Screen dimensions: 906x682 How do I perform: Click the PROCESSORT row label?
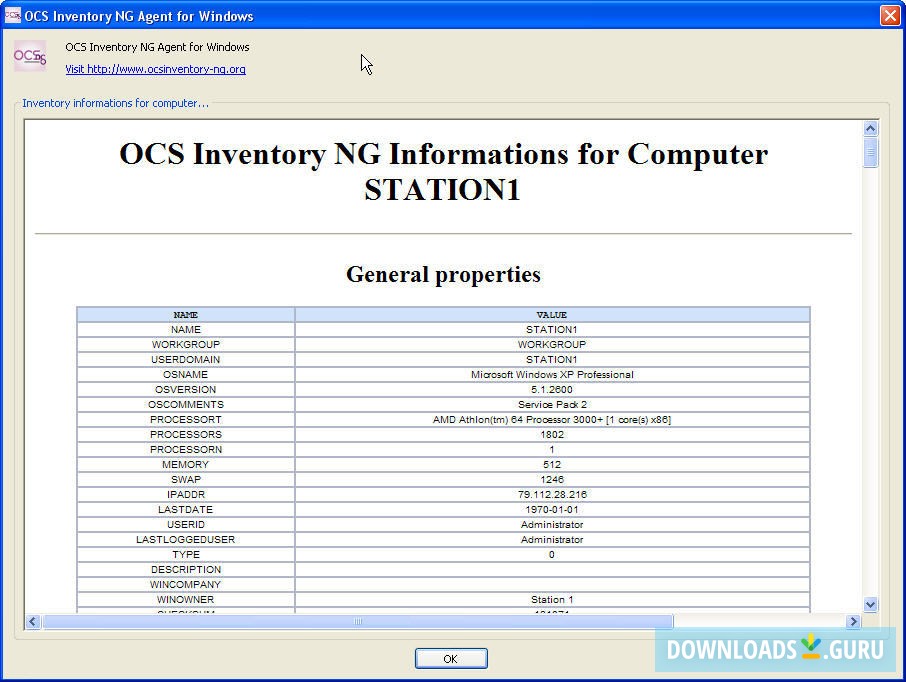click(x=185, y=420)
